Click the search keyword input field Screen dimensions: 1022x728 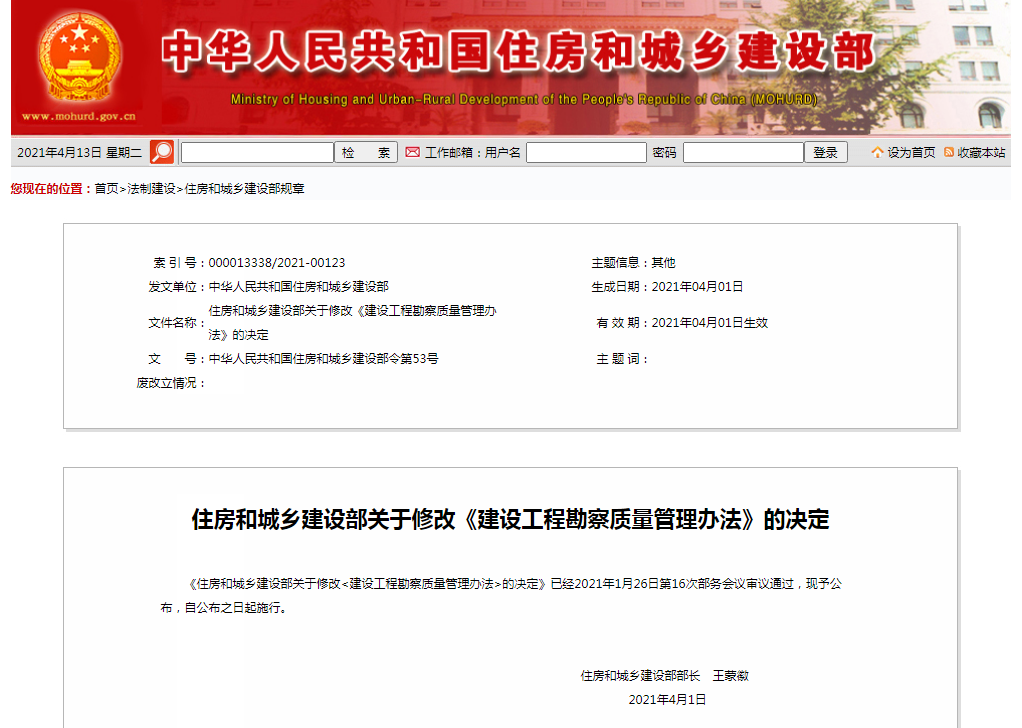[x=257, y=153]
